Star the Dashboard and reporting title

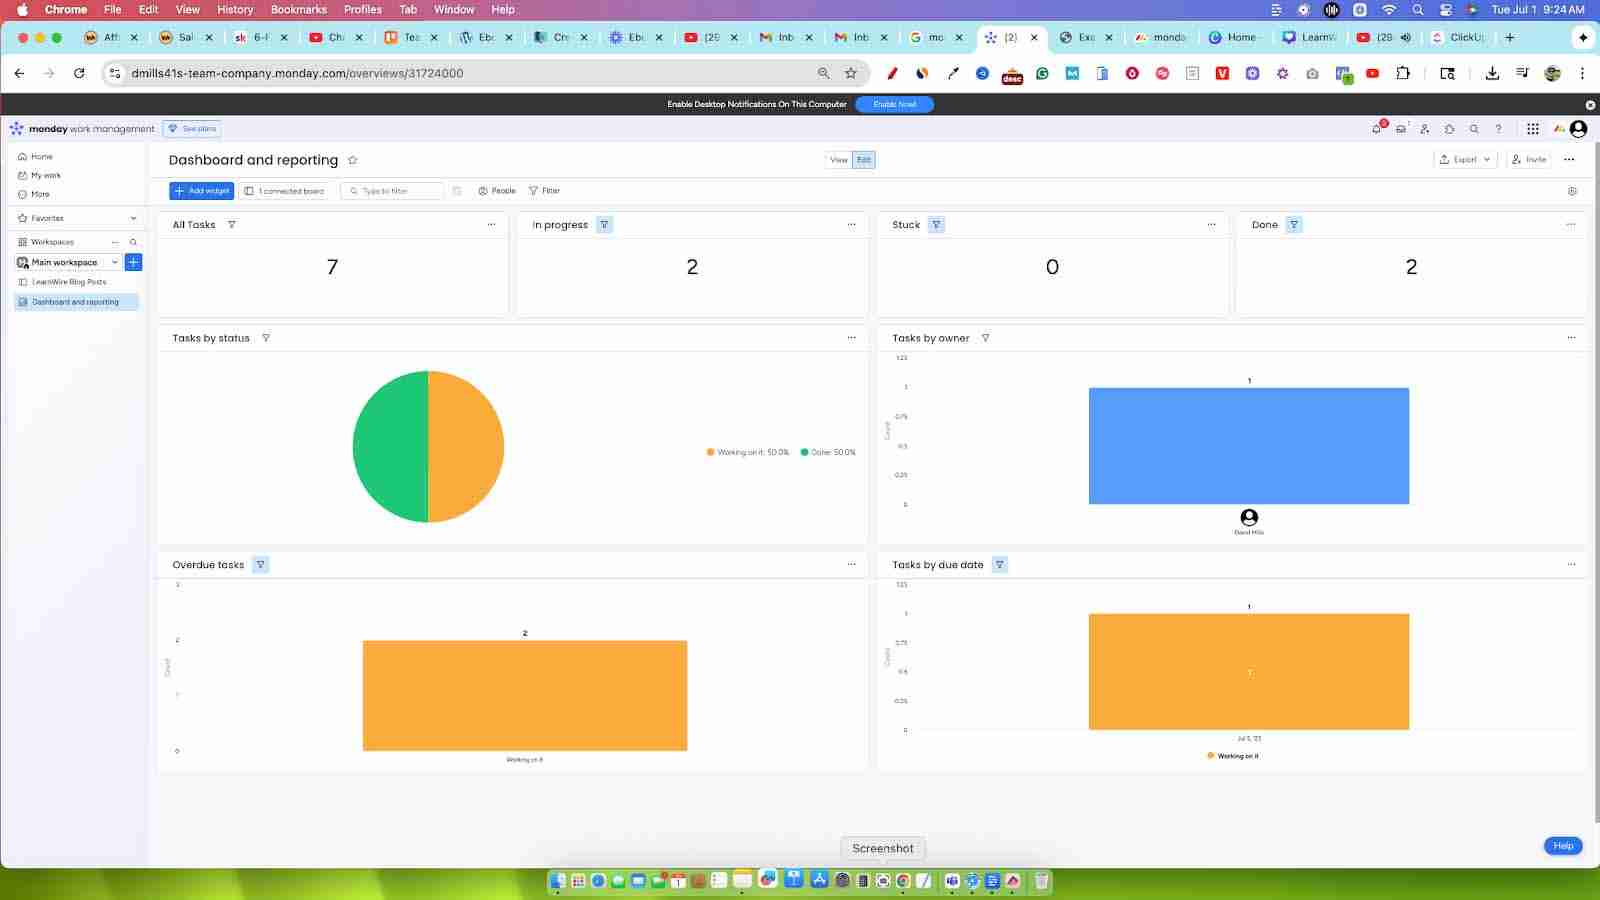coord(352,159)
